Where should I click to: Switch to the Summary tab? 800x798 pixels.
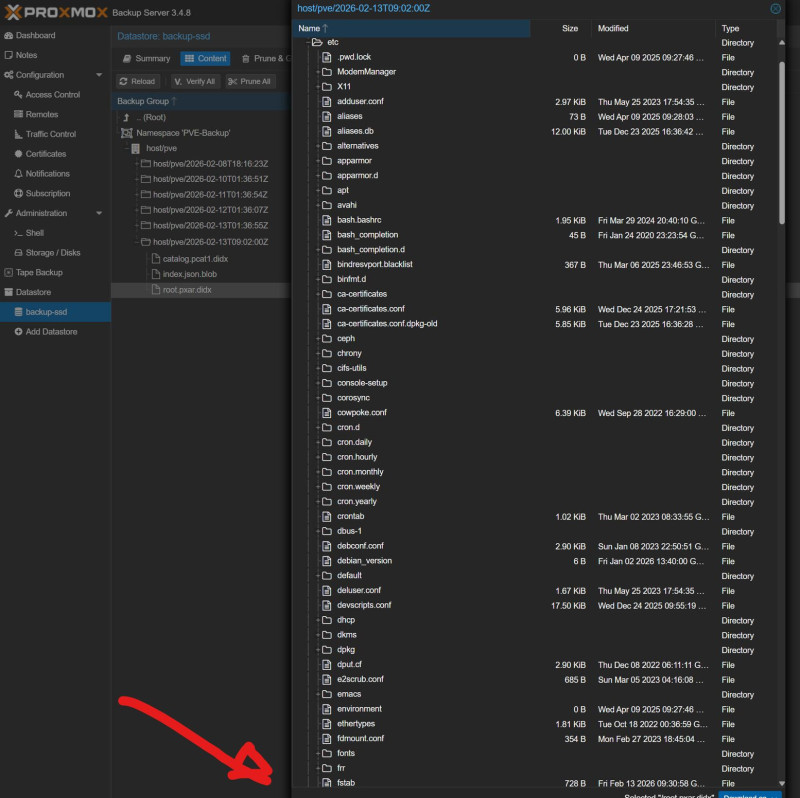click(x=146, y=59)
